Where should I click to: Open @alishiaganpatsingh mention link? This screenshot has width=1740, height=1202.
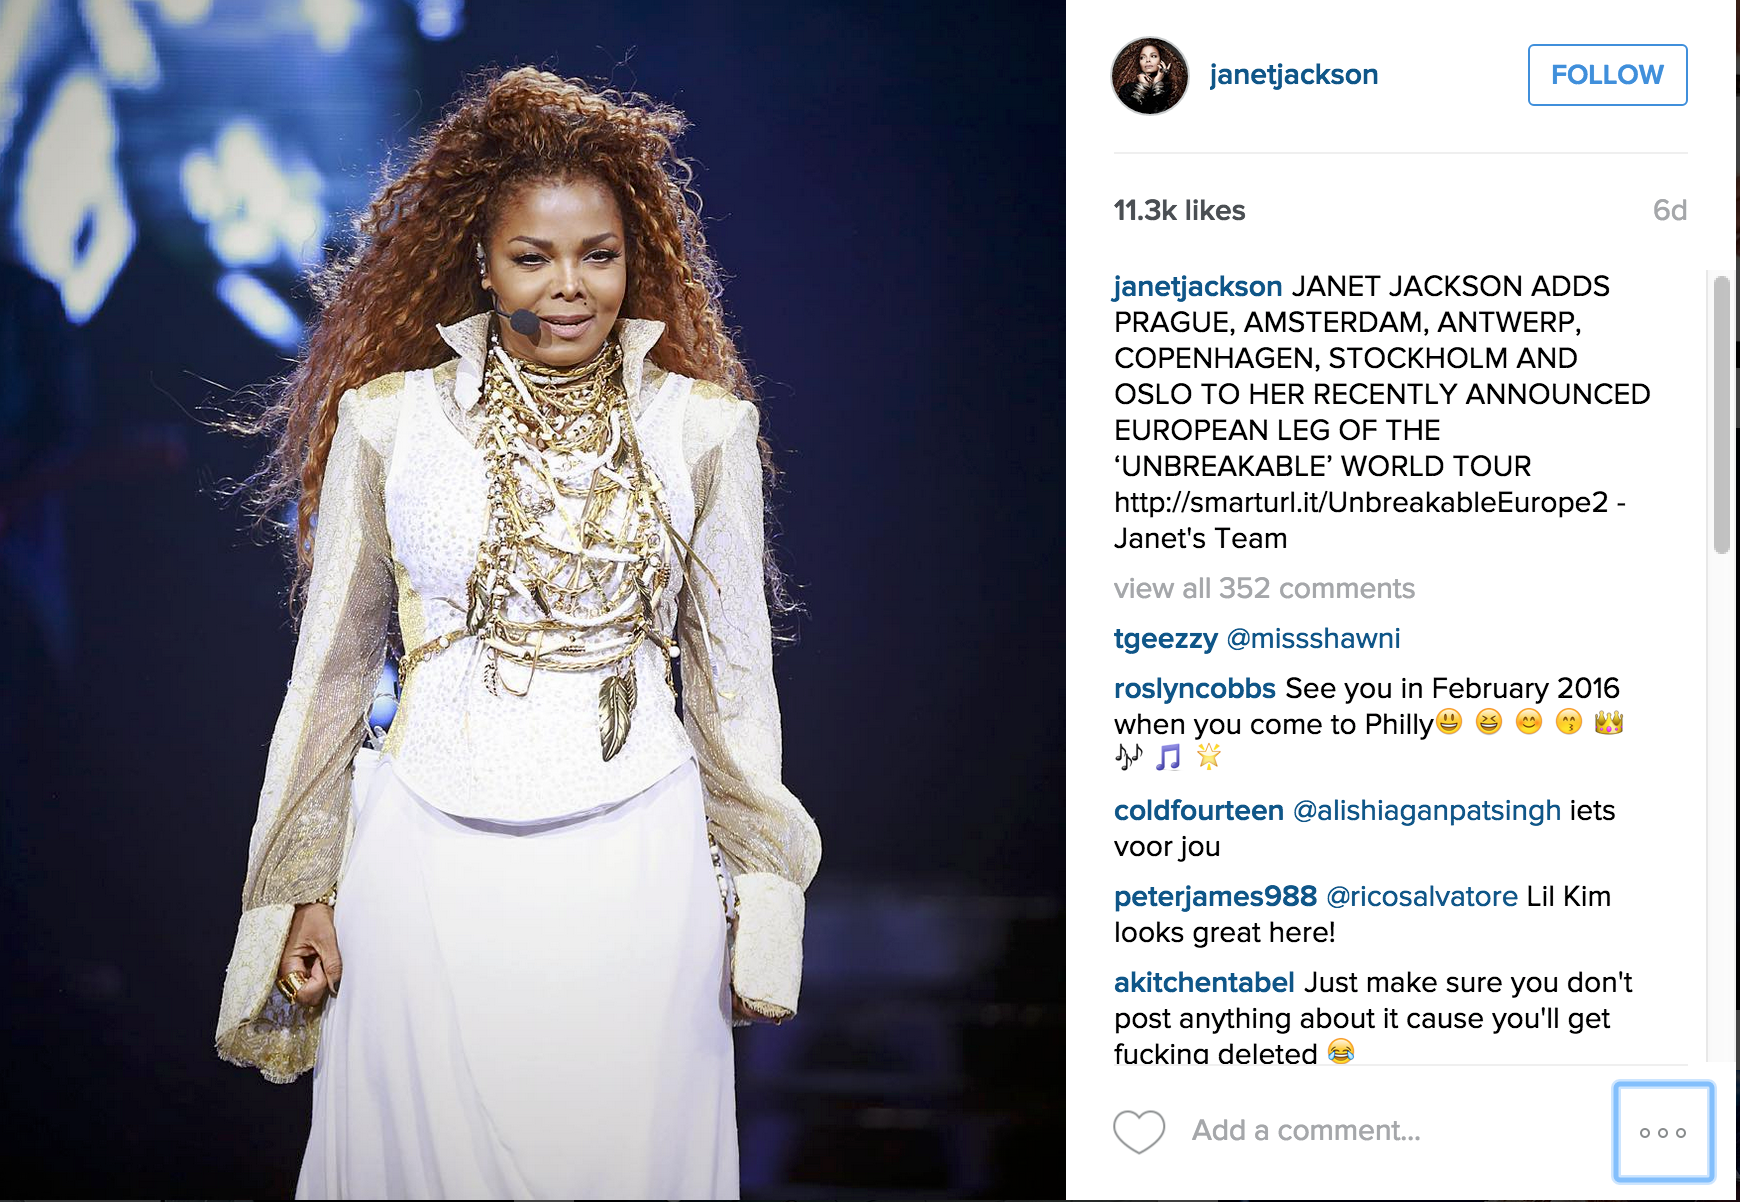[x=1427, y=810]
